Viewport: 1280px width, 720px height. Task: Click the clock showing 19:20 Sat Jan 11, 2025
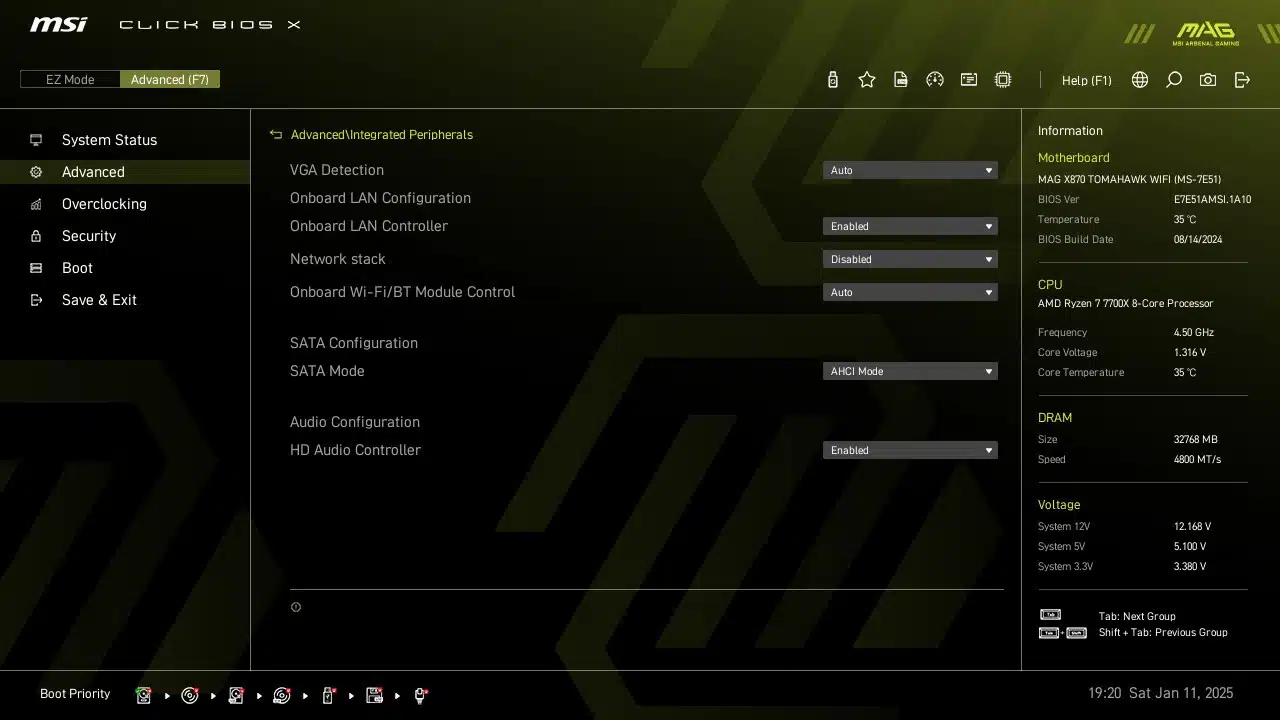click(1160, 693)
